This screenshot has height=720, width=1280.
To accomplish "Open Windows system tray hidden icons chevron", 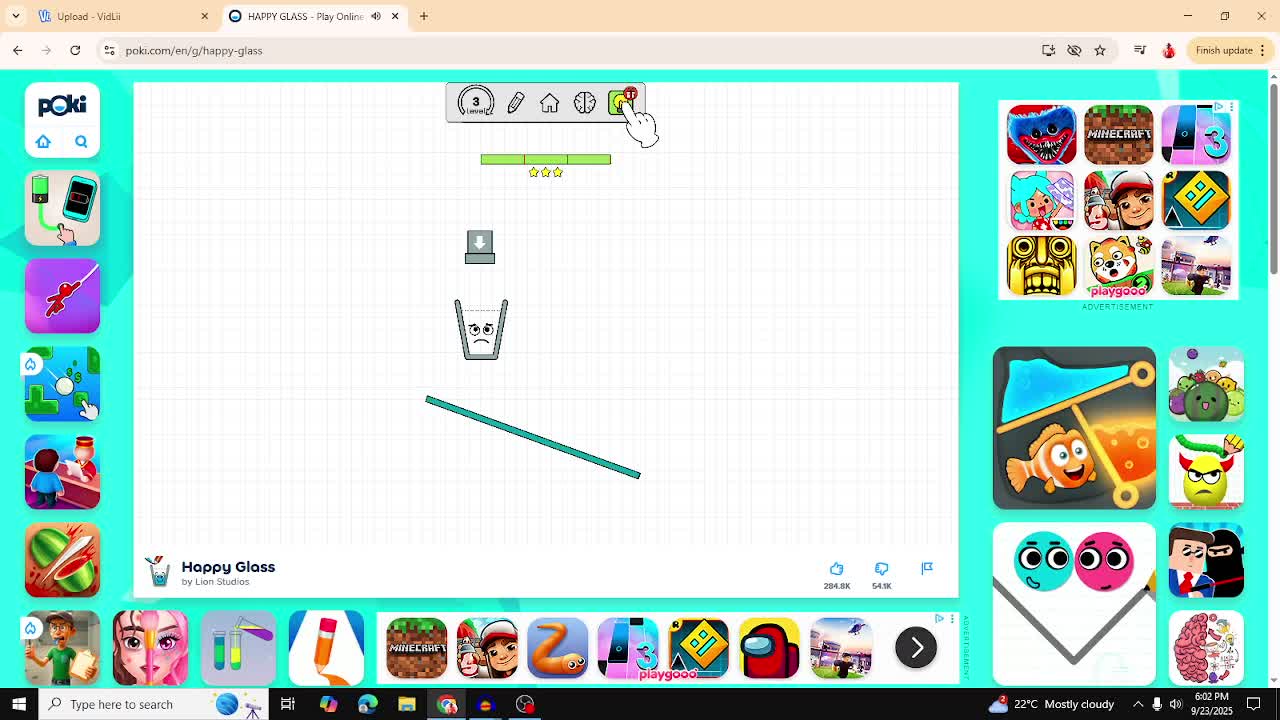I will click(1138, 704).
